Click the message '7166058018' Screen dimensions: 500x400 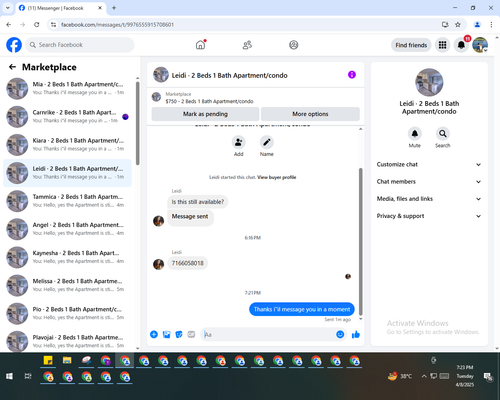tap(188, 263)
